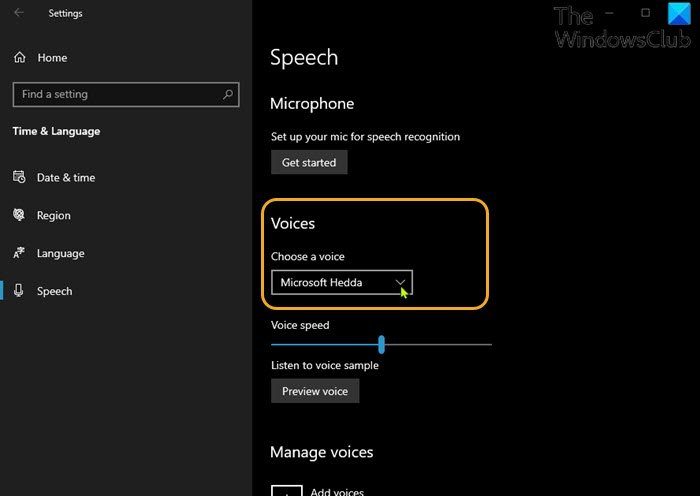700x496 pixels.
Task: Click the Add voices plus icon
Action: tap(287, 490)
